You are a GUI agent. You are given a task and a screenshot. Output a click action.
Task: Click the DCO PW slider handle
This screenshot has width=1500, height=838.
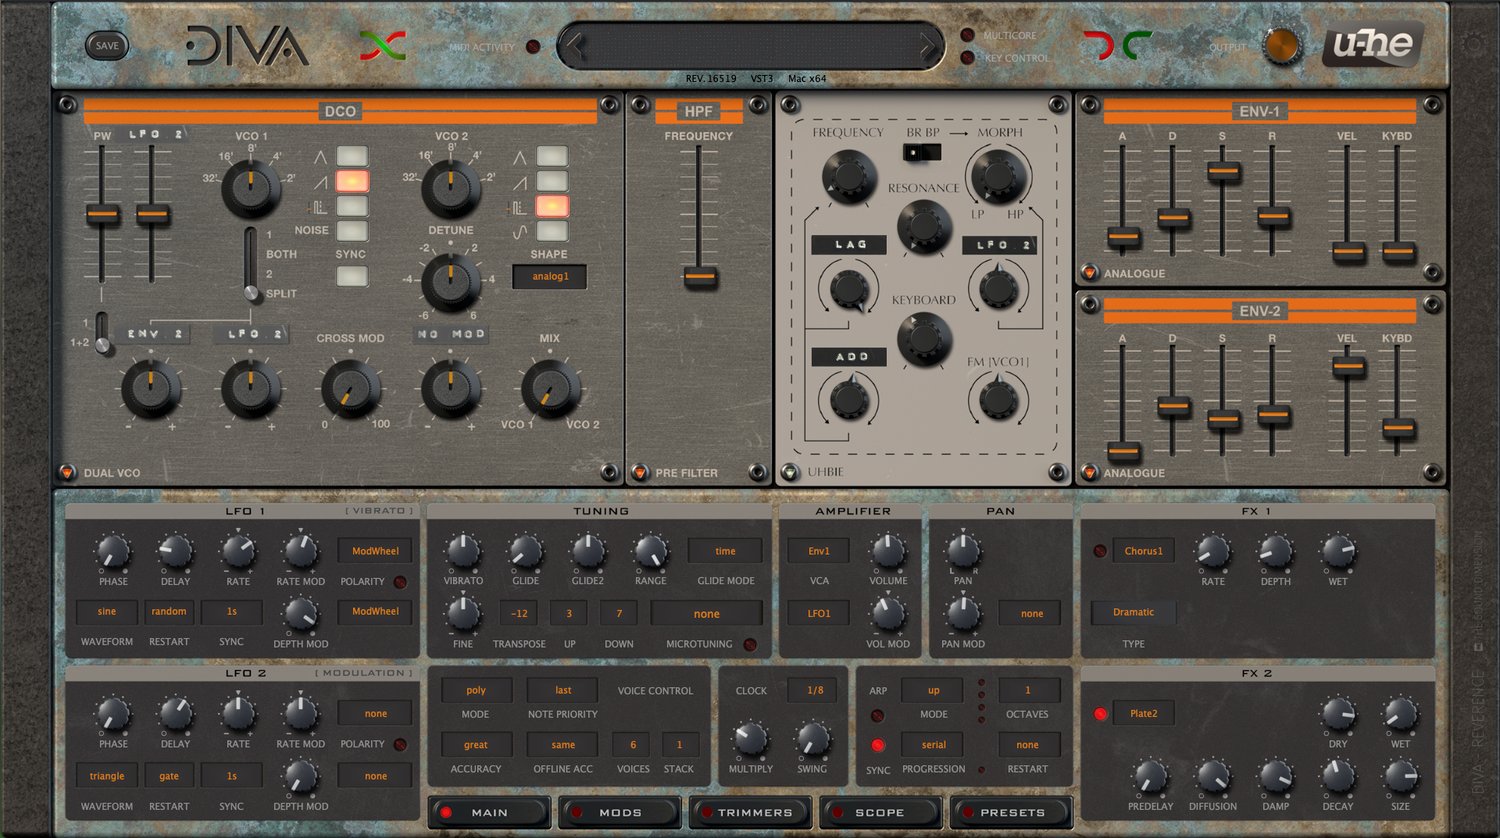pyautogui.click(x=102, y=214)
